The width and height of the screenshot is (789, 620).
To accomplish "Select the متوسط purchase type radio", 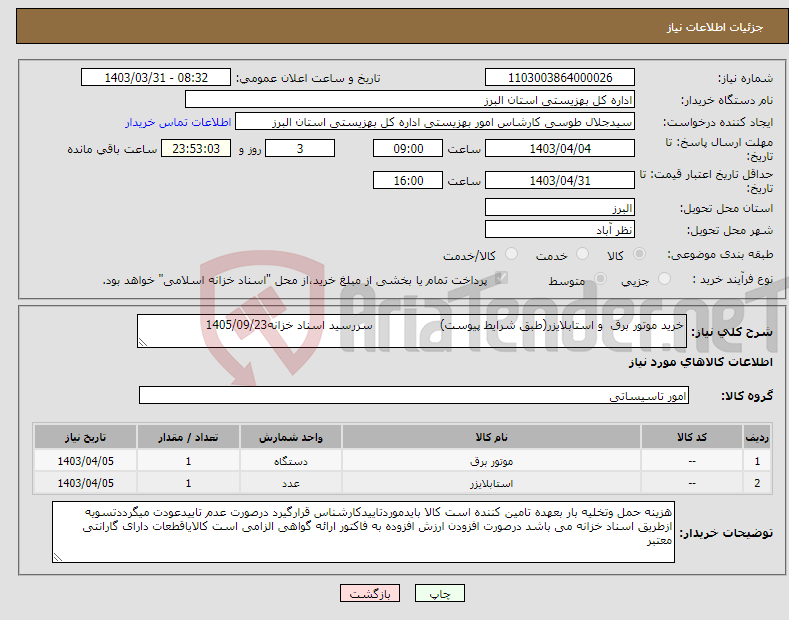I will click(x=600, y=279).
